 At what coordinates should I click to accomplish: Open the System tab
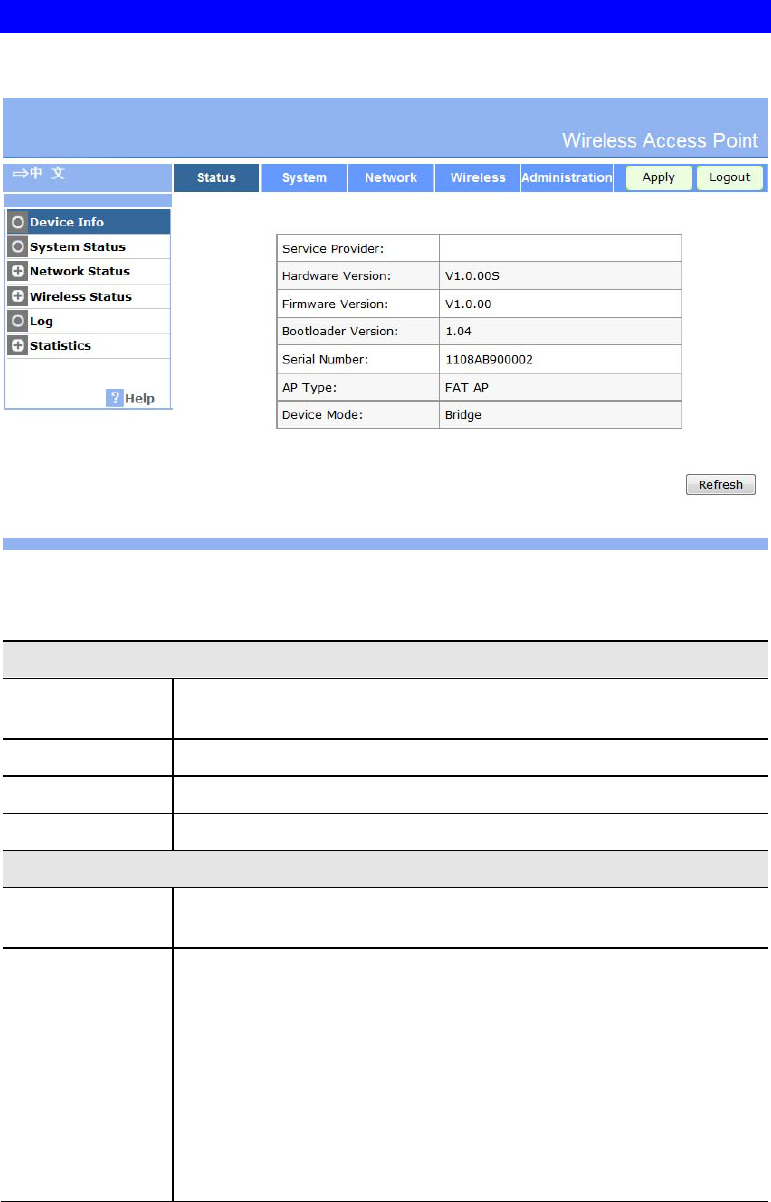point(304,178)
